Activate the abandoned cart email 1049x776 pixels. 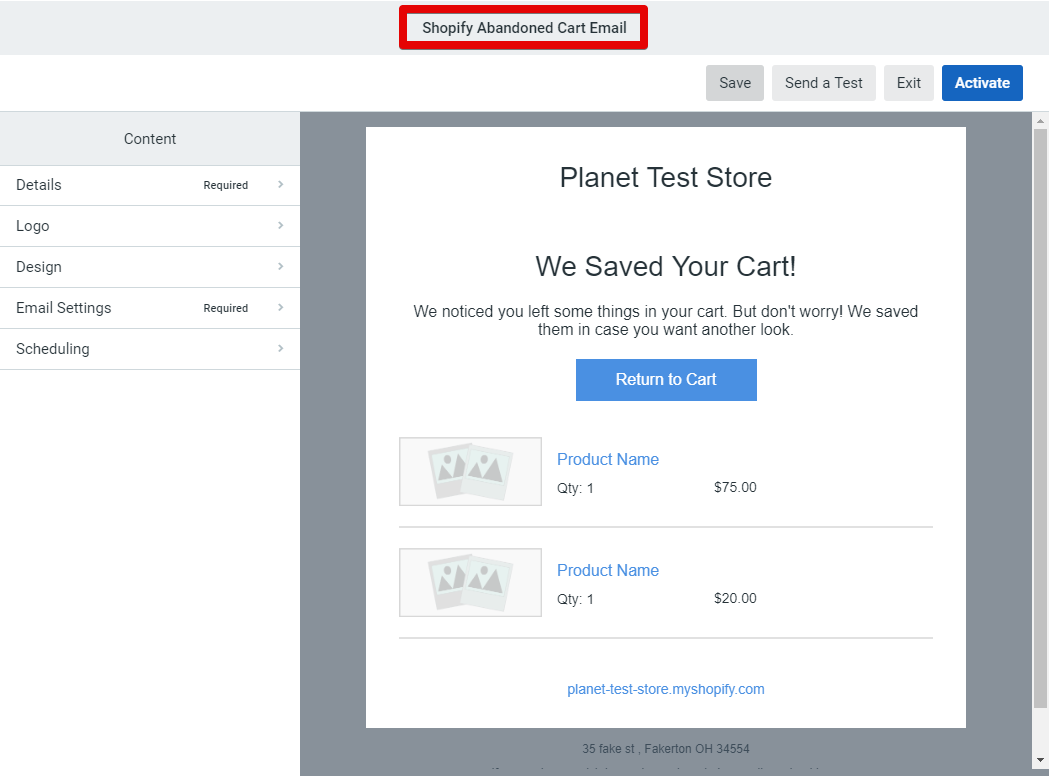point(982,83)
